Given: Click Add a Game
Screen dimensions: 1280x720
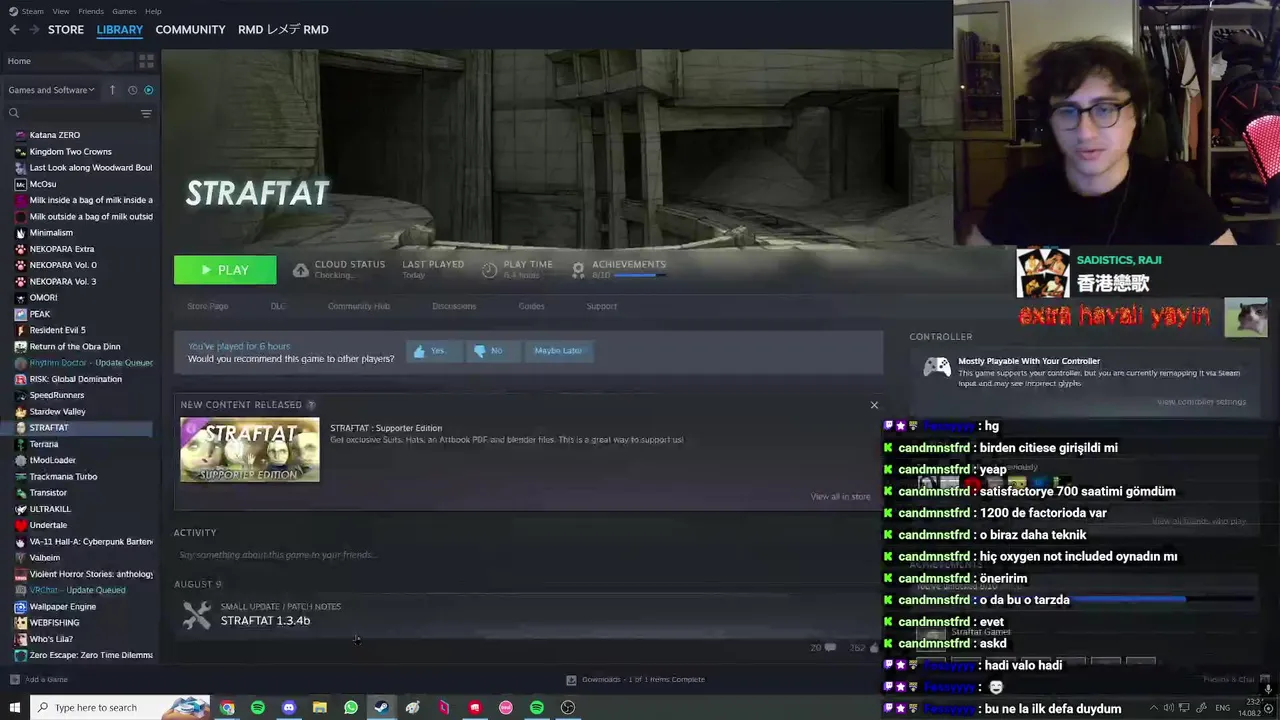Looking at the screenshot, I should [x=39, y=680].
